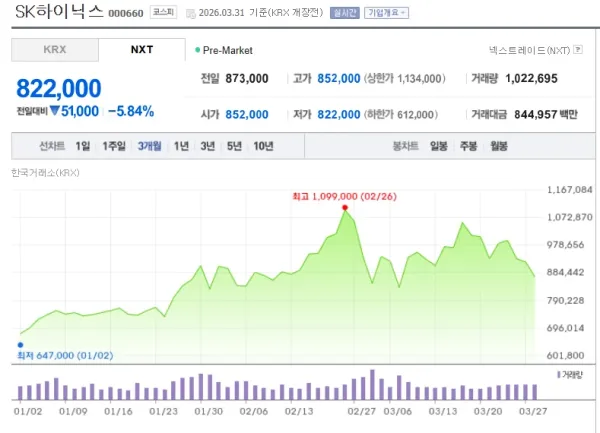
Task: Select the NXT tab
Action: (x=142, y=50)
